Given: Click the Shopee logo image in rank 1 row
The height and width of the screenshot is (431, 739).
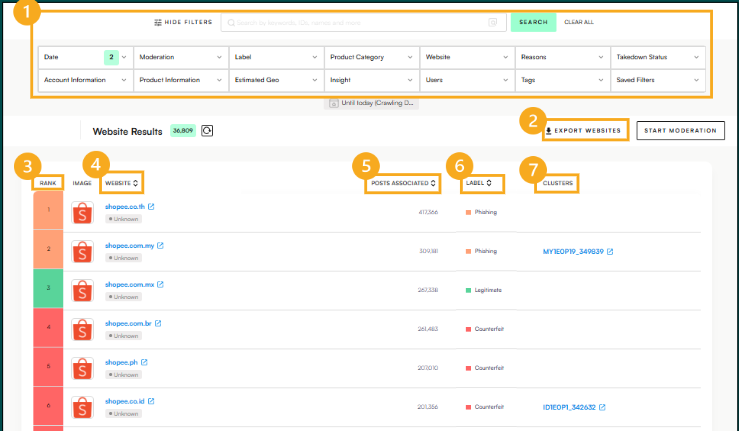Looking at the screenshot, I should pos(82,212).
